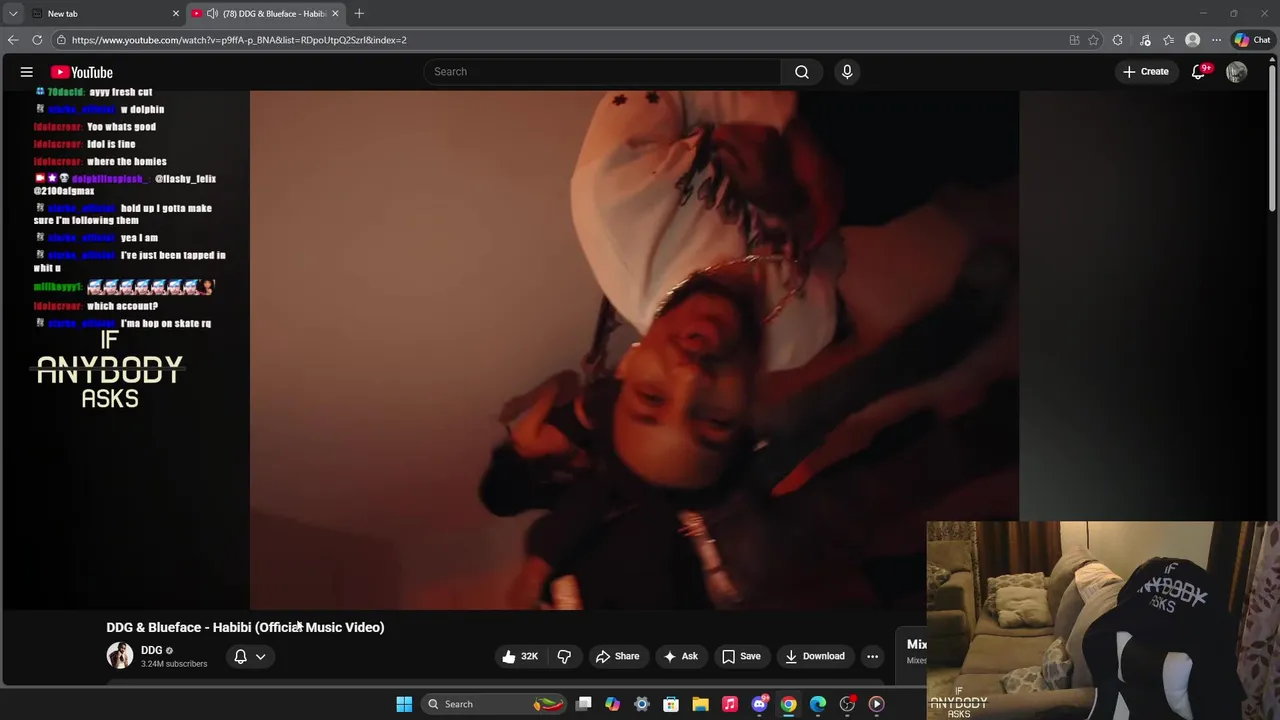Screen dimensions: 1280x720
Task: Open the YouTube account avatar menu
Action: [x=1237, y=72]
